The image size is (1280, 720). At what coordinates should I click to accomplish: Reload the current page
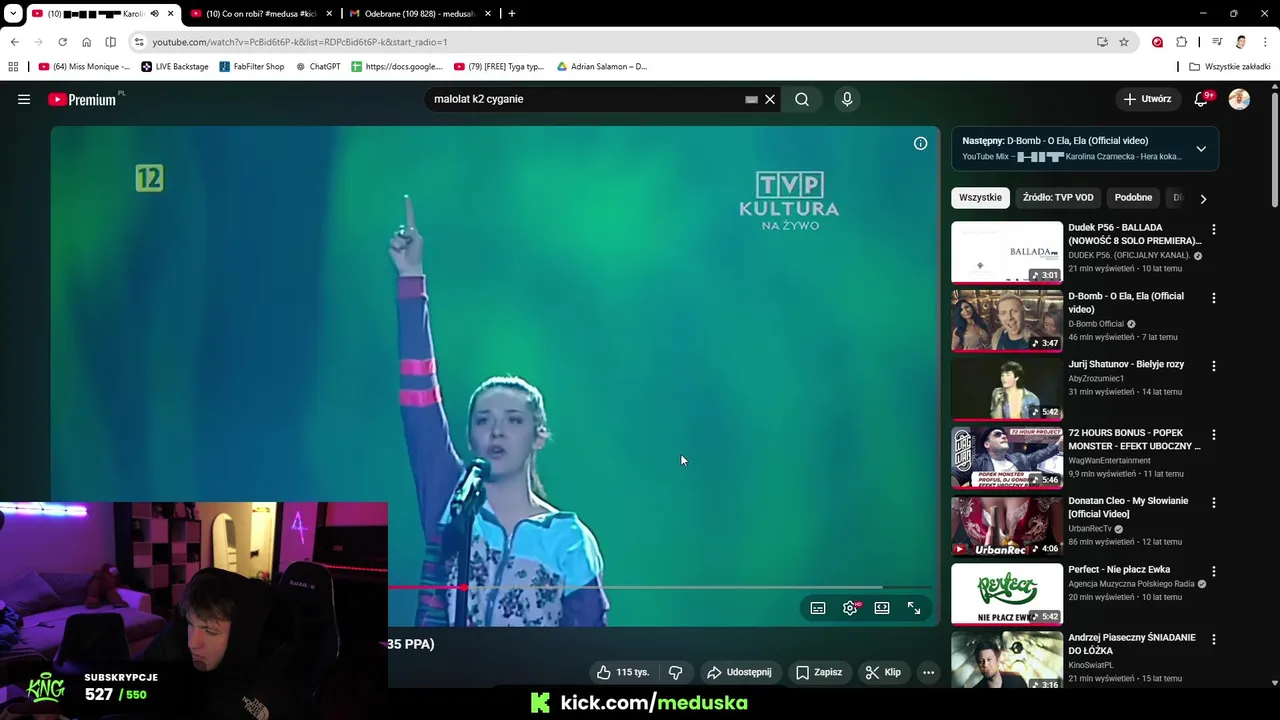point(62,42)
